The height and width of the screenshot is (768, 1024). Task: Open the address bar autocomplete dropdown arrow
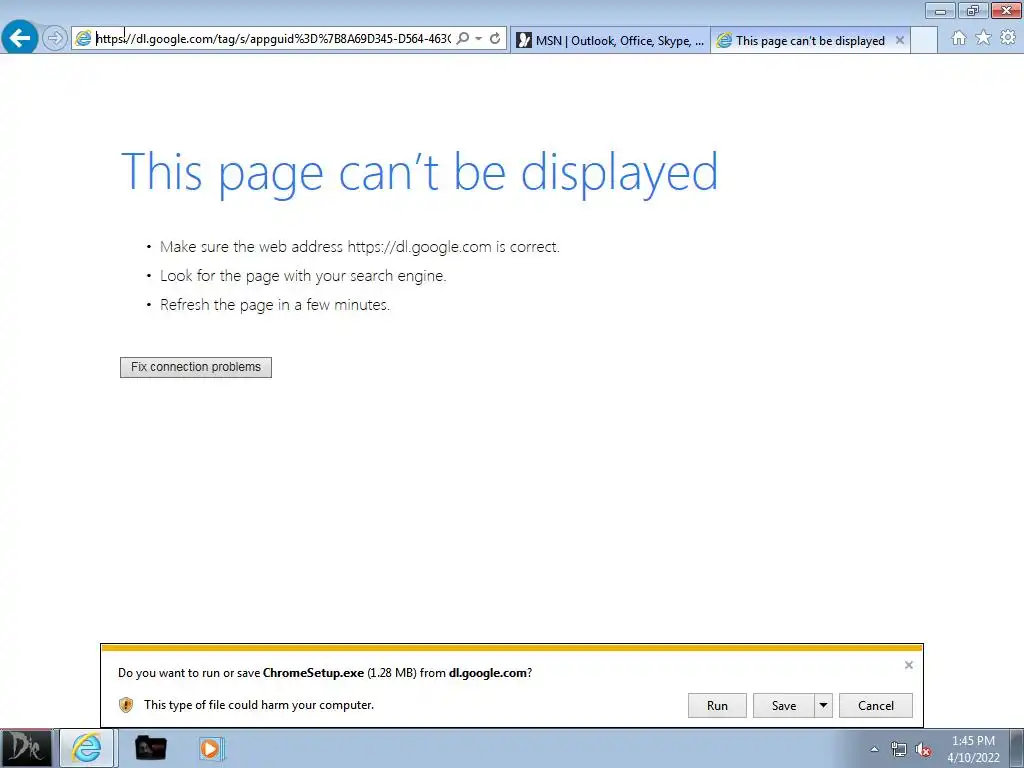pyautogui.click(x=479, y=39)
